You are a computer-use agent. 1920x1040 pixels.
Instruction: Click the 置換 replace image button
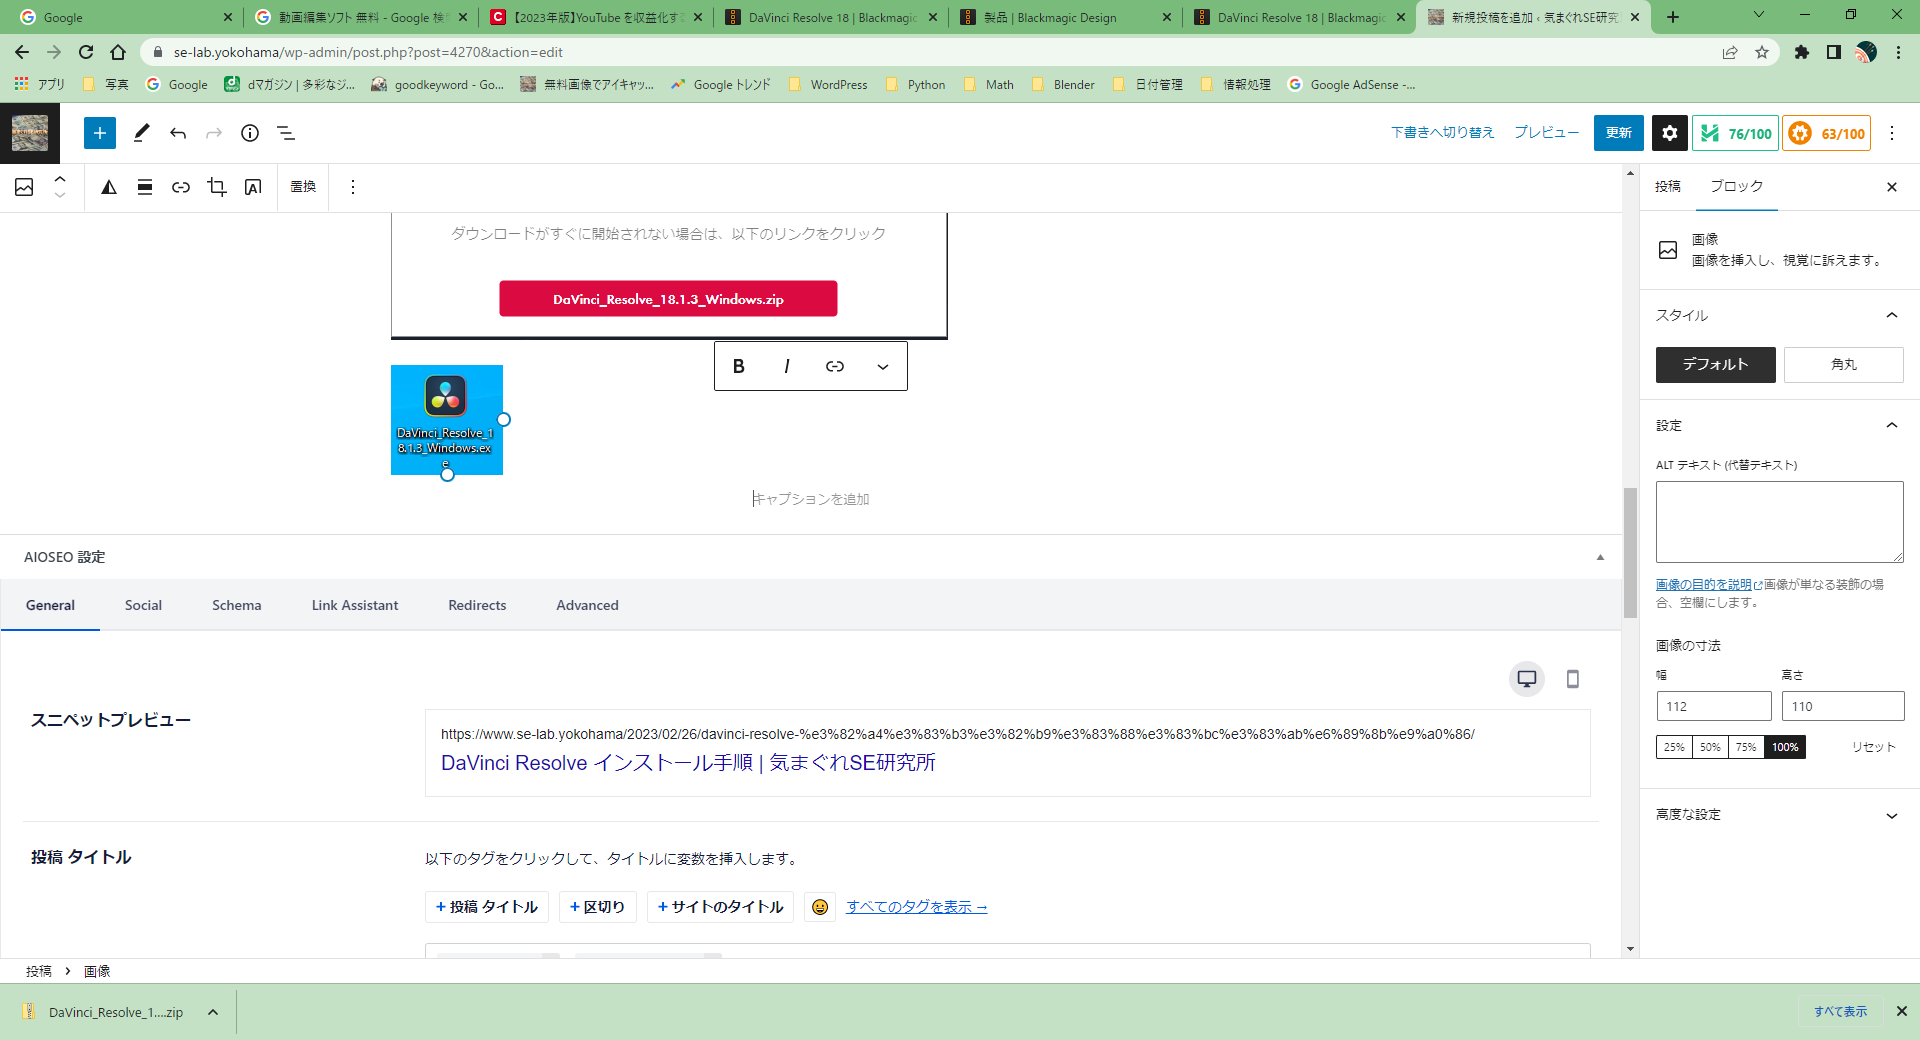tap(303, 187)
